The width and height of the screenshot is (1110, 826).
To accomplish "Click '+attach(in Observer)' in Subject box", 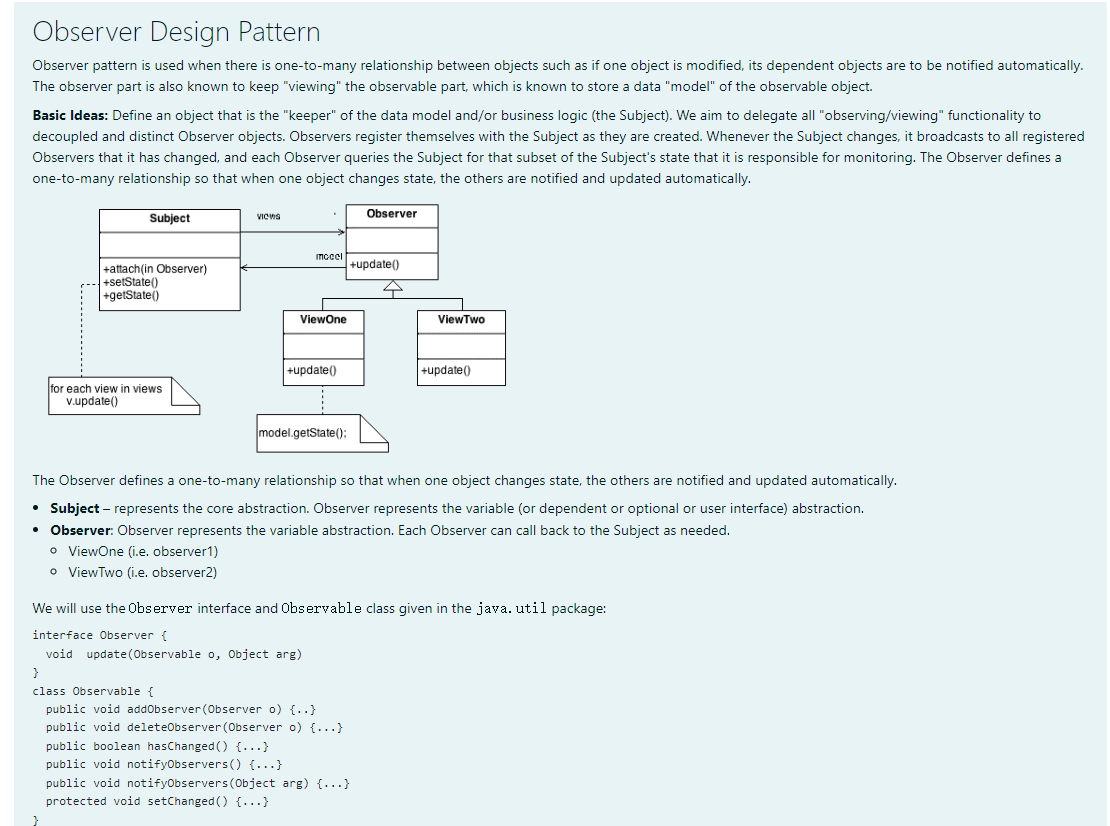I will (x=155, y=269).
